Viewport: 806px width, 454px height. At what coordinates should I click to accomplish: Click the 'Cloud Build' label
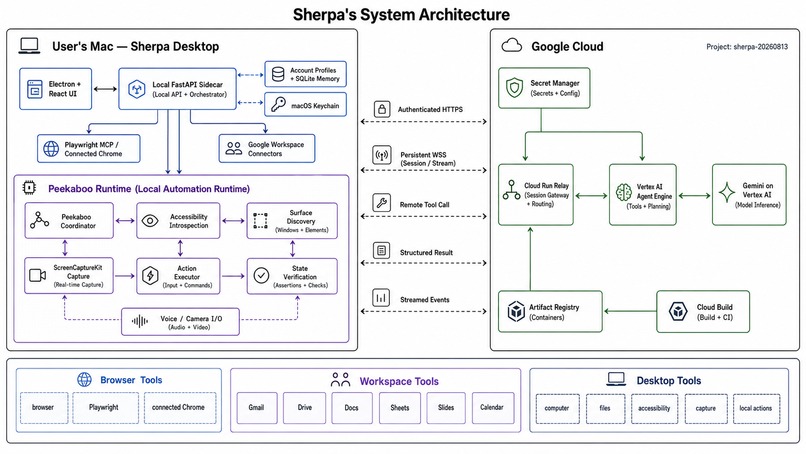pos(715,307)
